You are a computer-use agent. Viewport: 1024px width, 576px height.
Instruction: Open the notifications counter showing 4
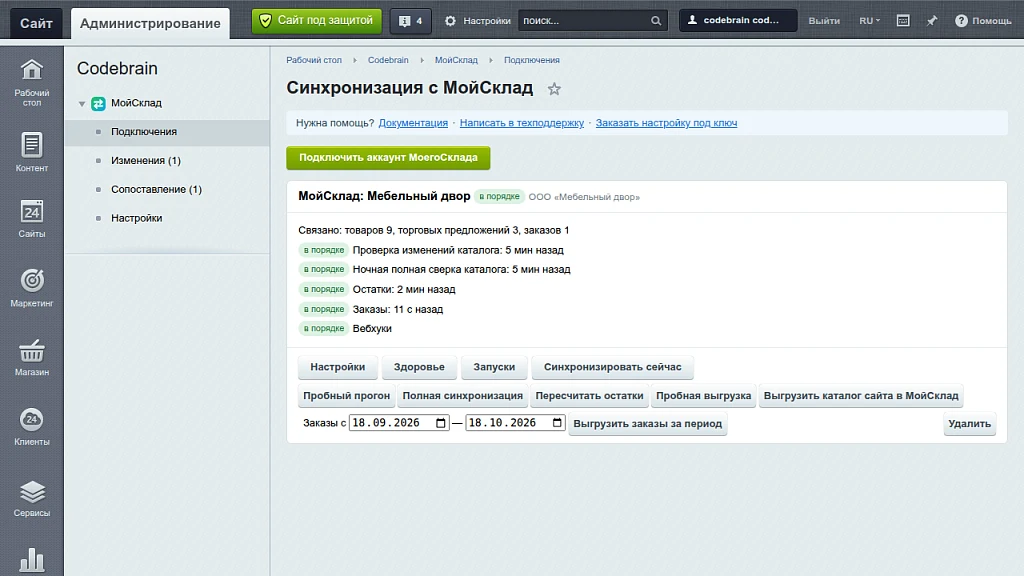(410, 21)
